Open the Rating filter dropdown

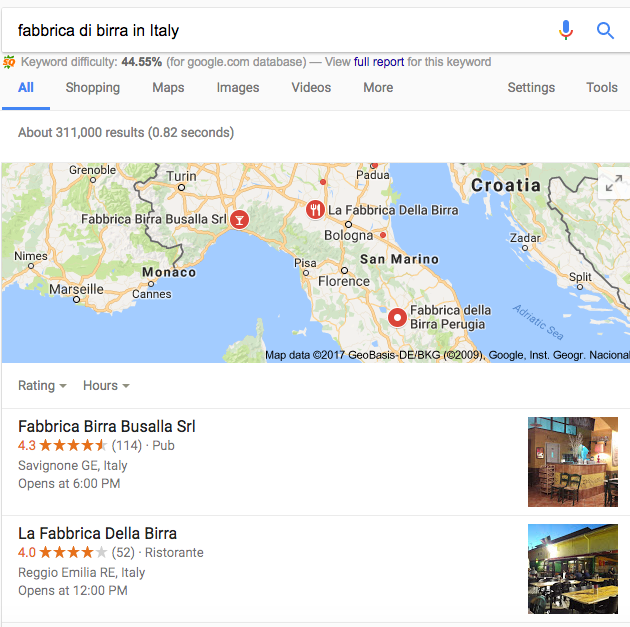coord(42,385)
